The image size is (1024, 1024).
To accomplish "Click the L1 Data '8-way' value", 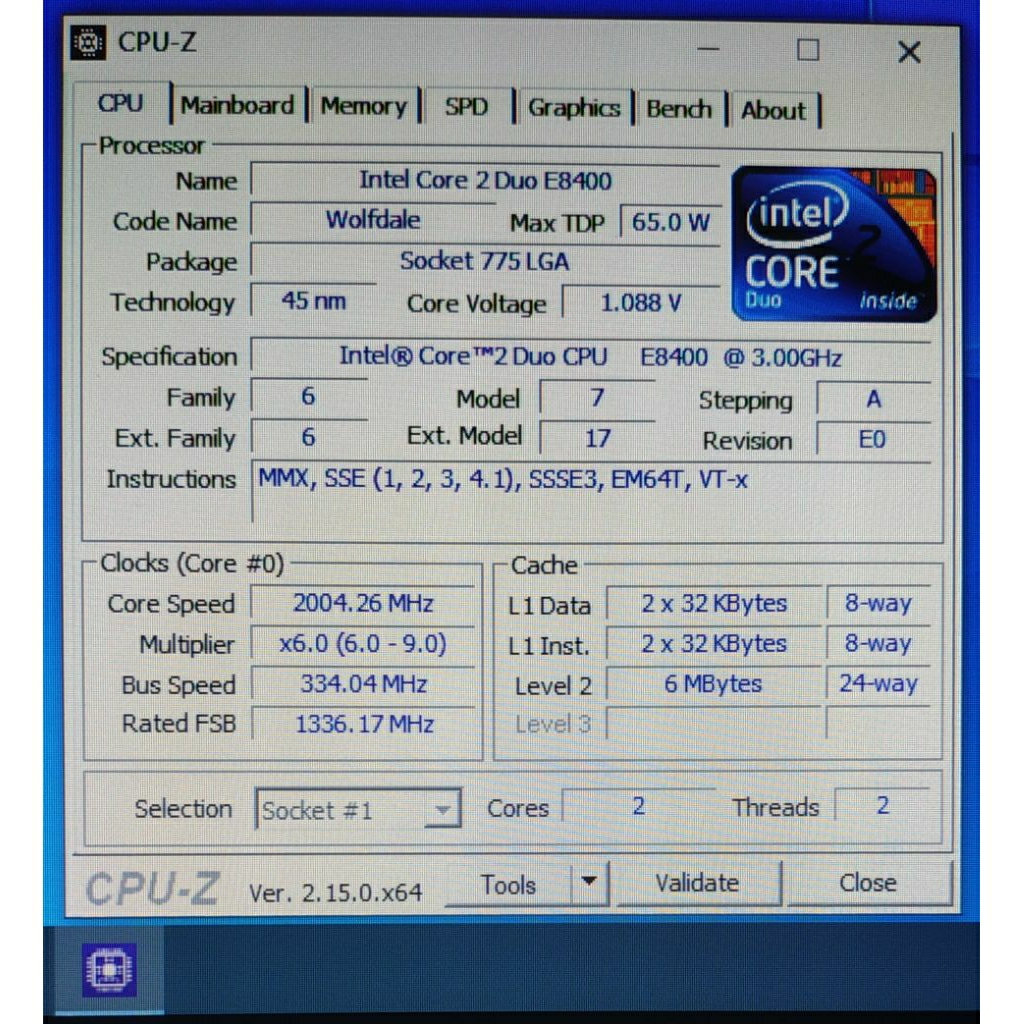I will tap(878, 603).
